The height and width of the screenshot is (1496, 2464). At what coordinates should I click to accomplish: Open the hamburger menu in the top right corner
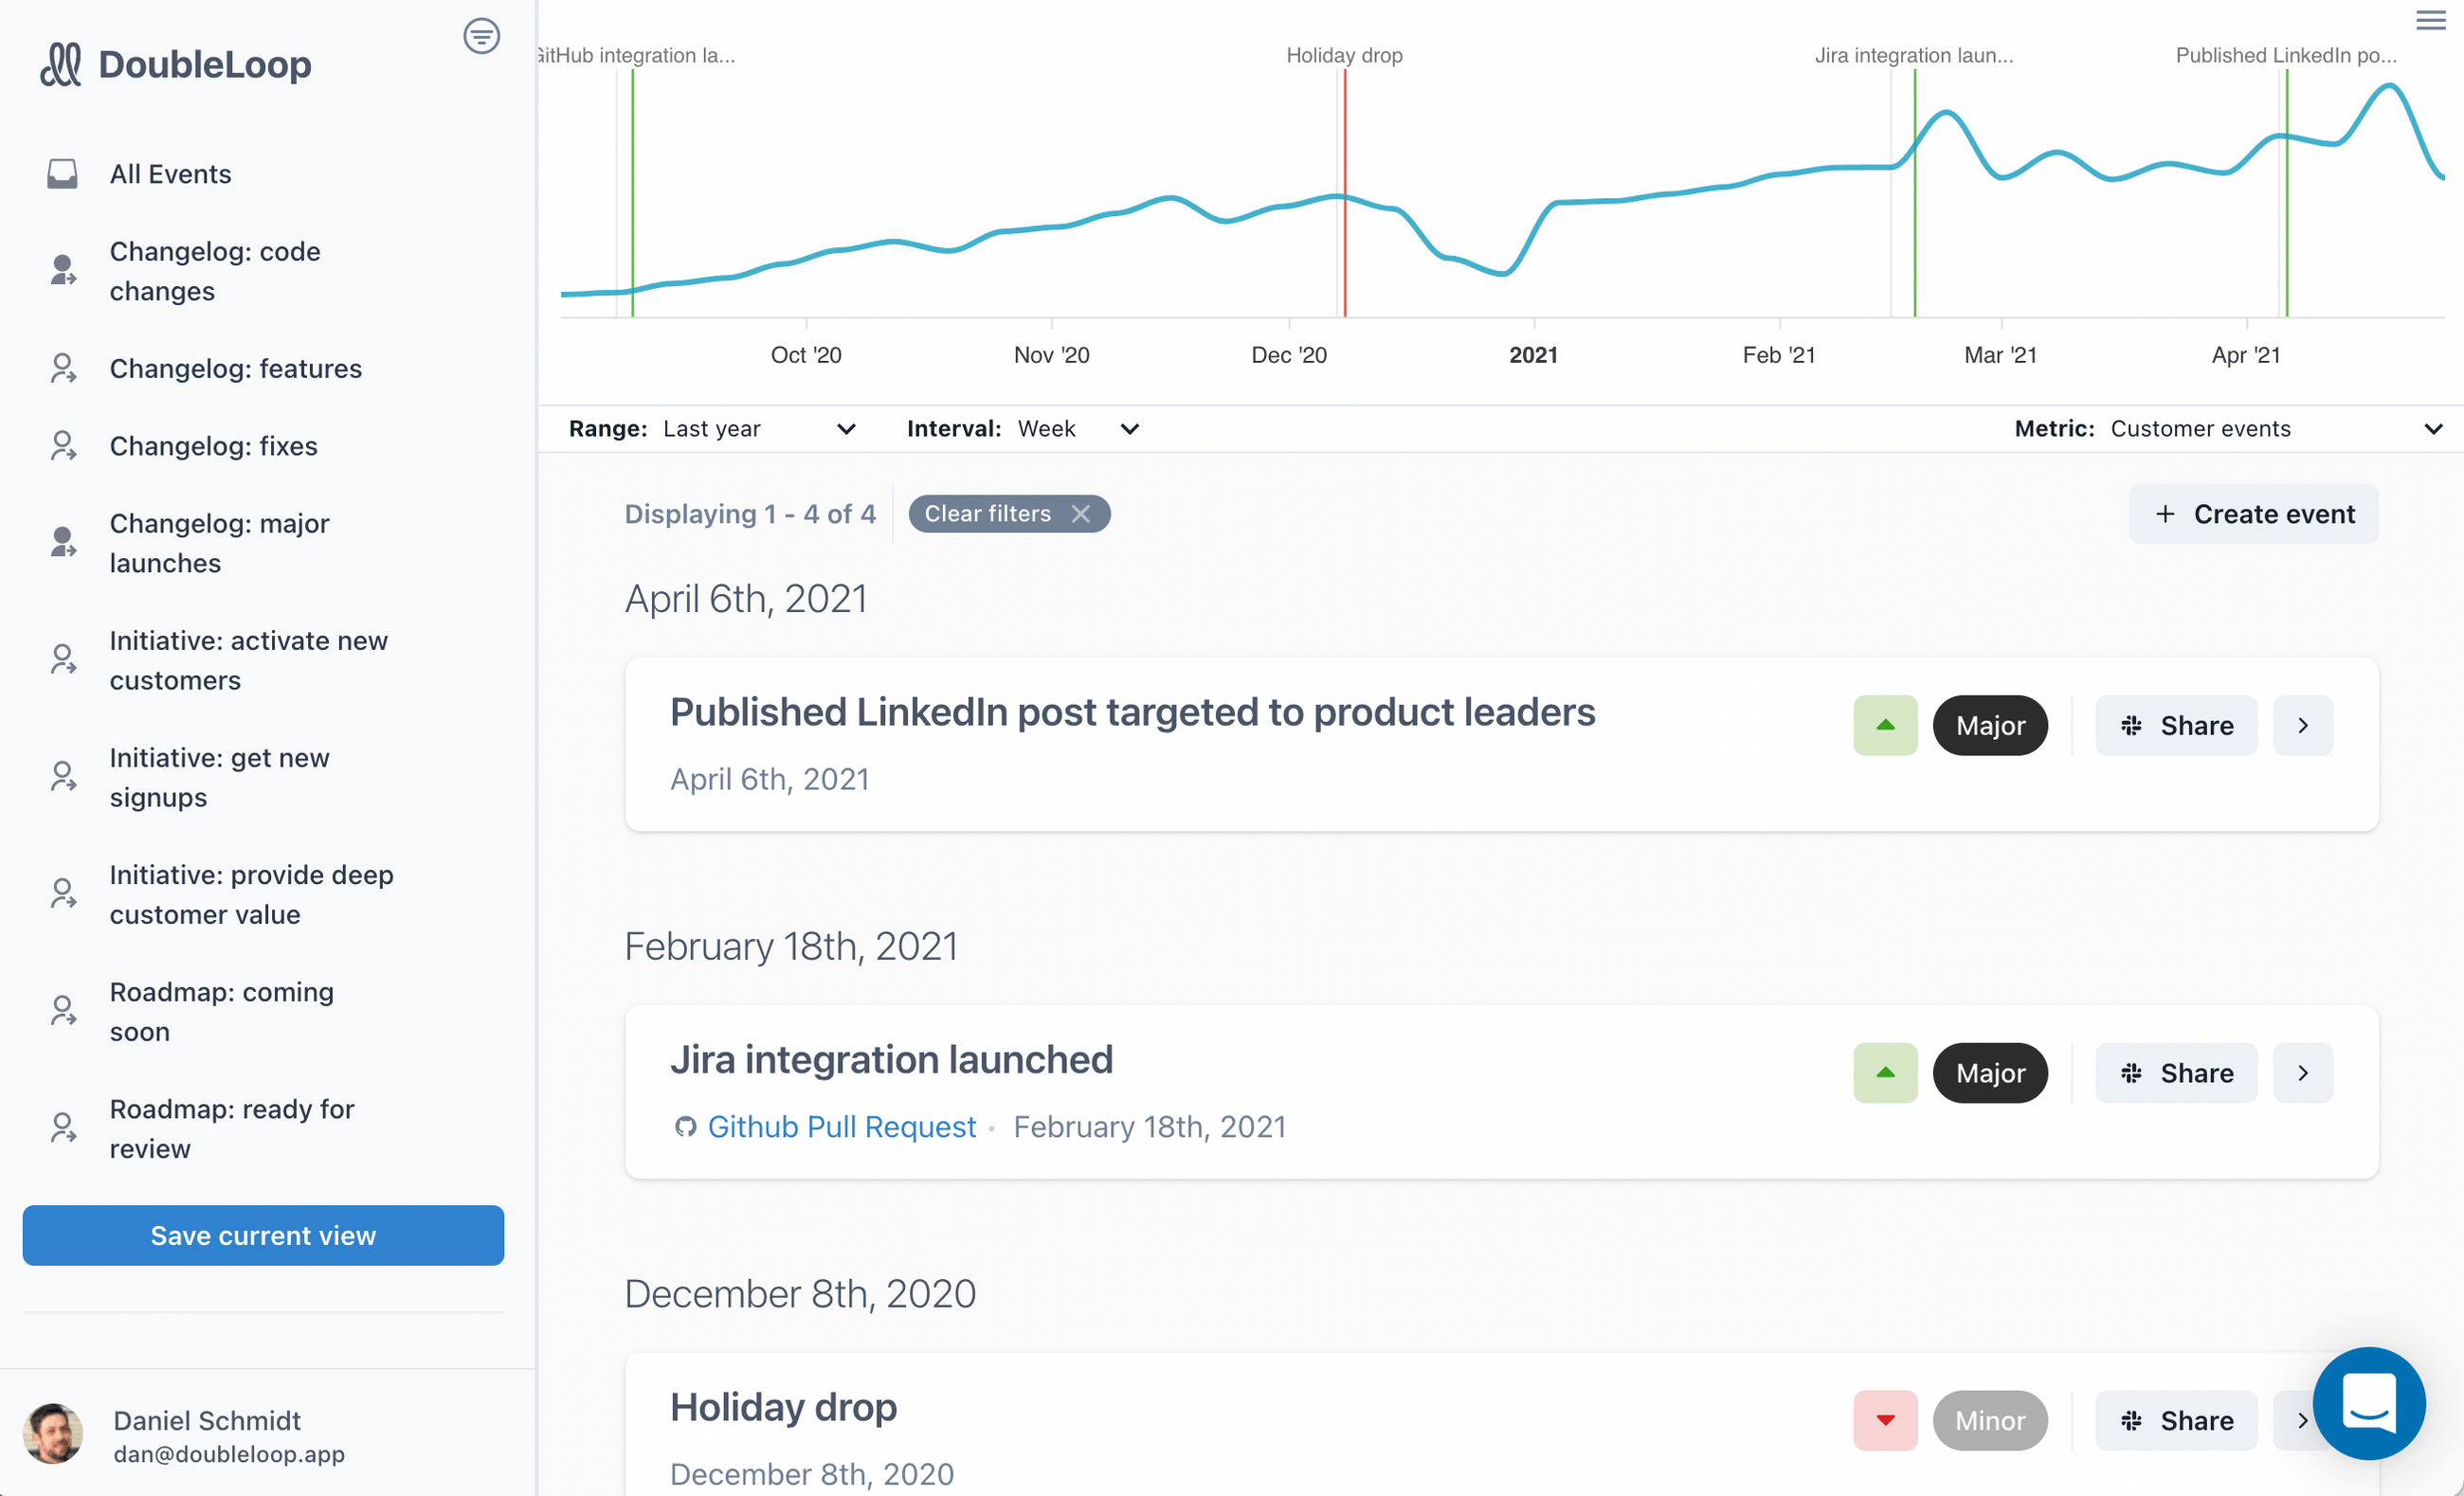pos(2430,19)
